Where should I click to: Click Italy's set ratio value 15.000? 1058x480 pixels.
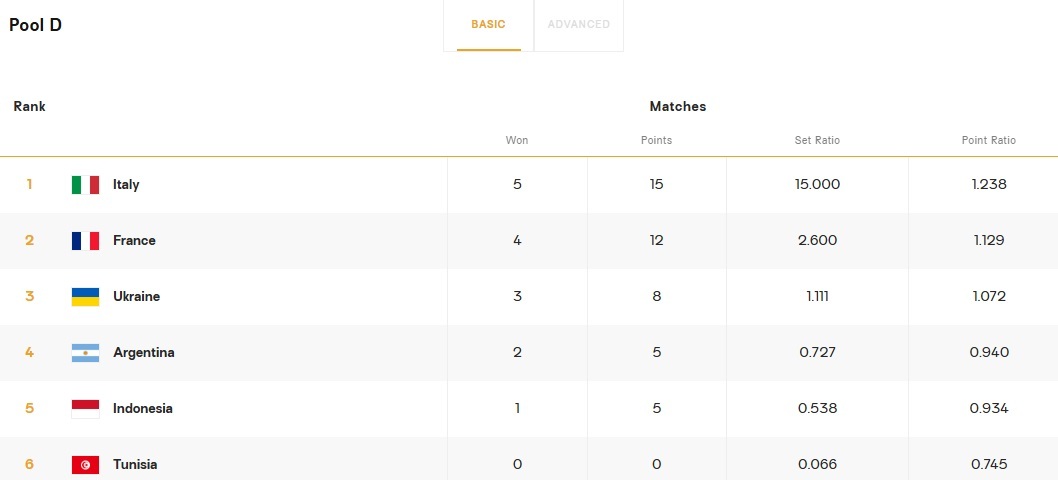tap(817, 185)
